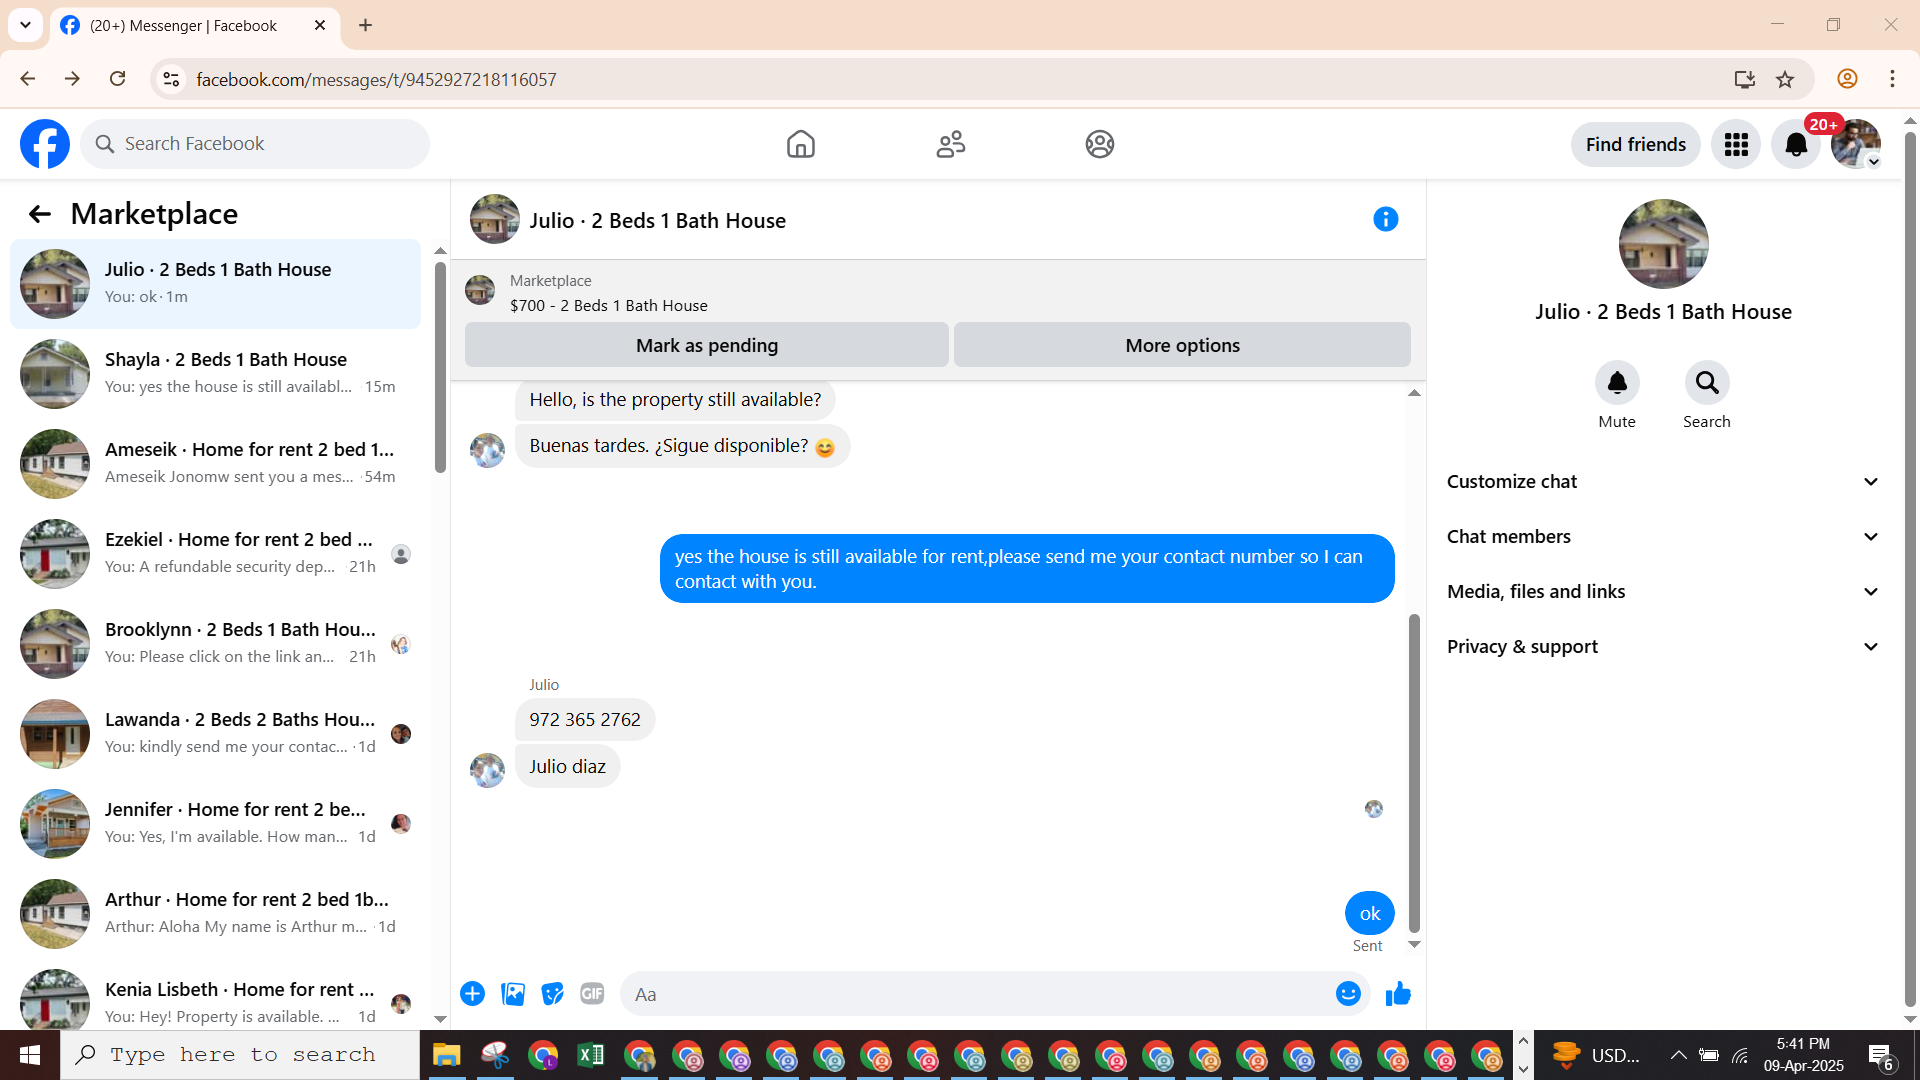Viewport: 1920px width, 1080px height.
Task: Attach a photo or file
Action: [513, 994]
